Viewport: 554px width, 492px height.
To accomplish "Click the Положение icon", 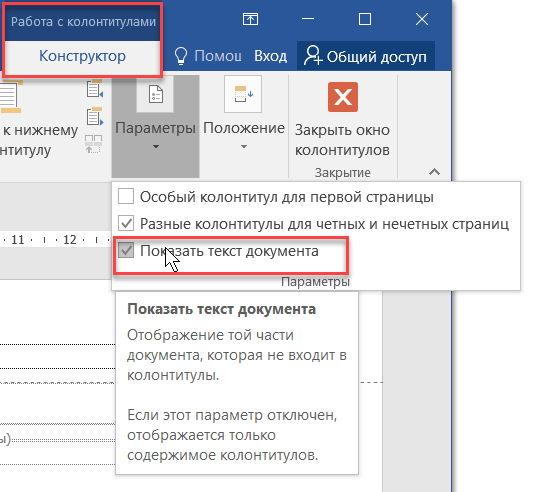I will pyautogui.click(x=243, y=94).
